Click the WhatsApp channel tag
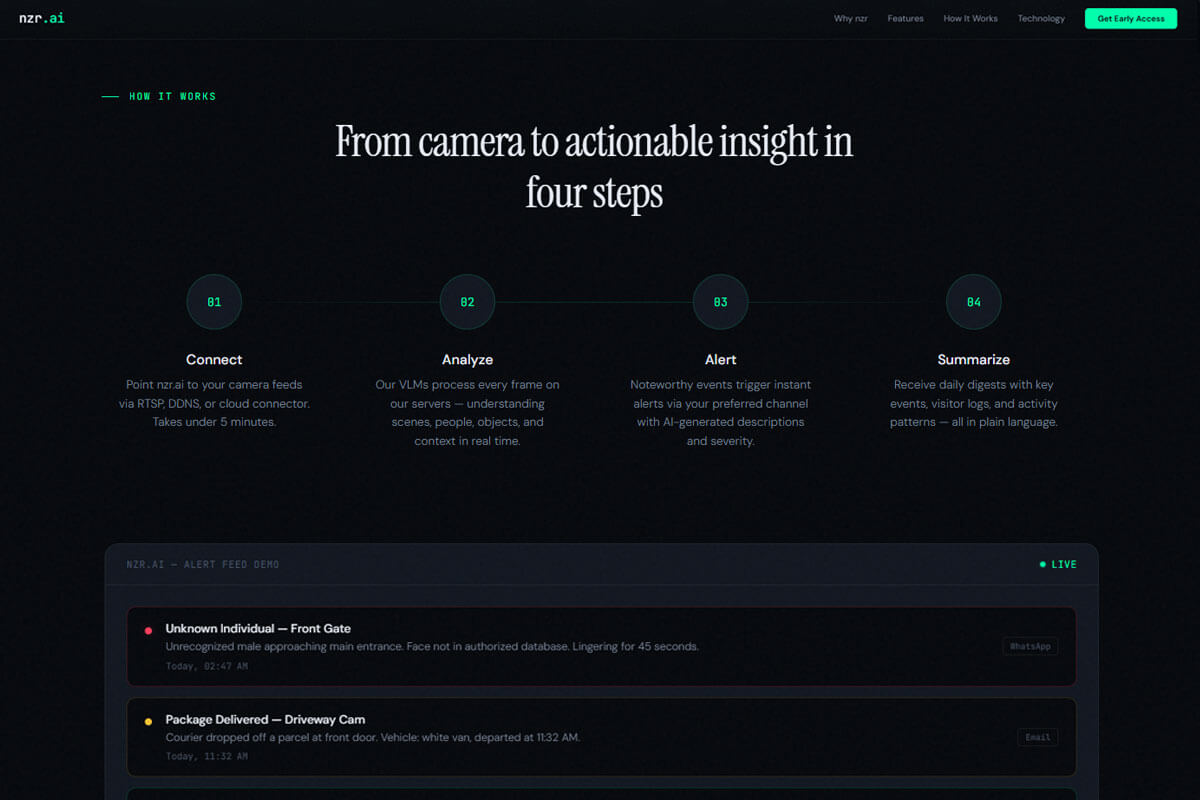The height and width of the screenshot is (800, 1200). coord(1030,646)
